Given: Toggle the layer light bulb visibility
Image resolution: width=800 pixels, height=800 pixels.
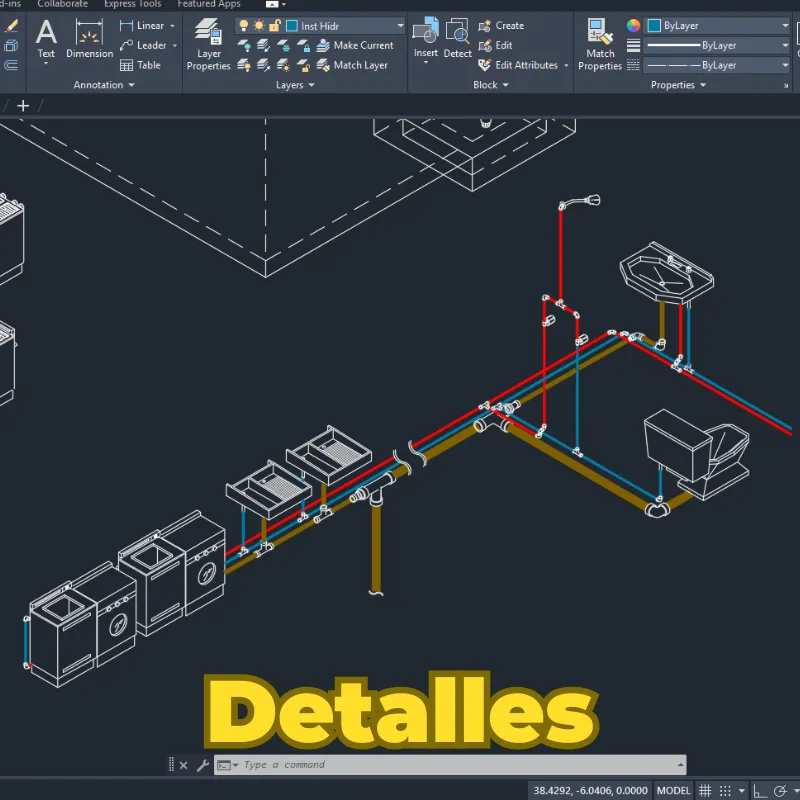Looking at the screenshot, I should pos(244,25).
